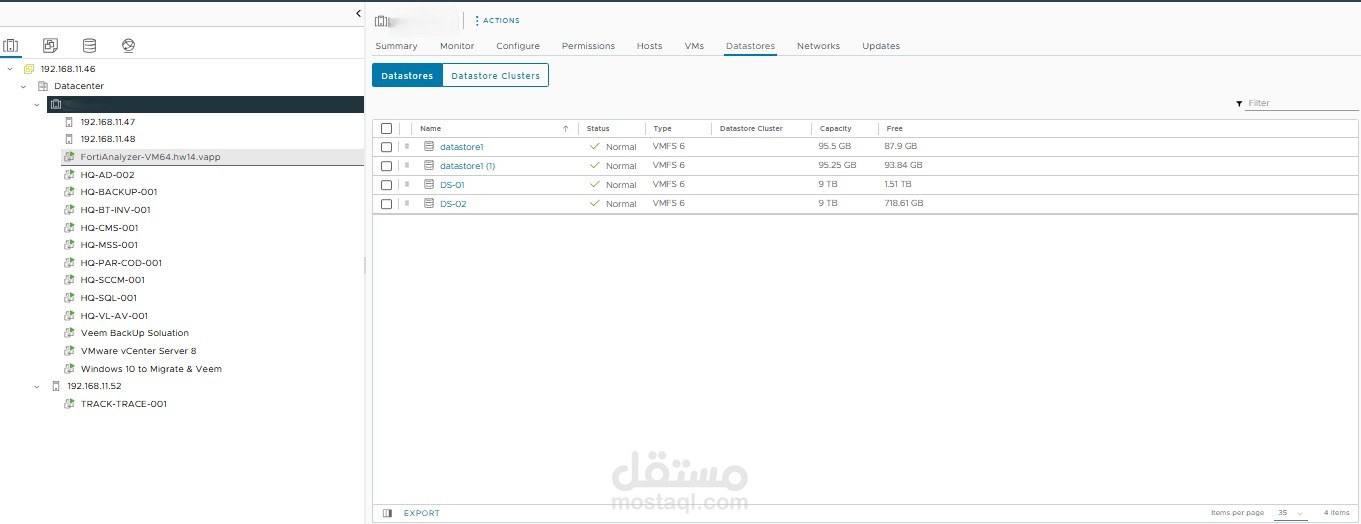Switch to the Hosts tab
Viewport: 1361px width, 524px height.
(x=649, y=46)
